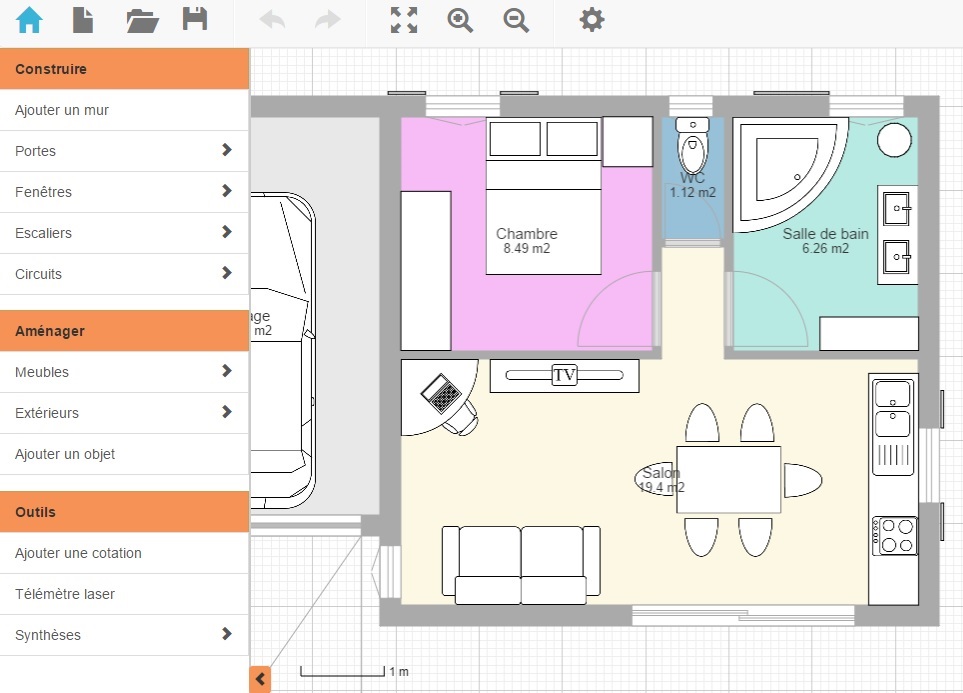Screen dimensions: 963x693
Task: Zoom in on the floor plan
Action: 460,19
